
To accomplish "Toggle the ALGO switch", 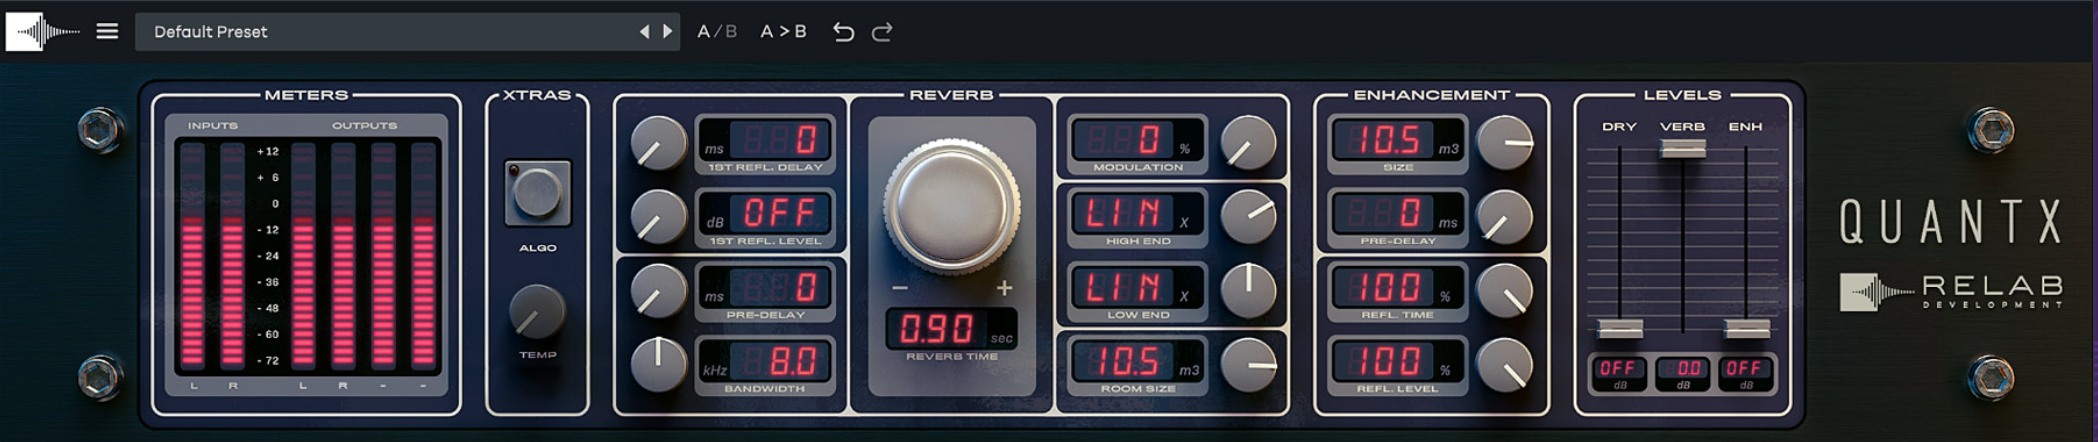I will tap(538, 193).
